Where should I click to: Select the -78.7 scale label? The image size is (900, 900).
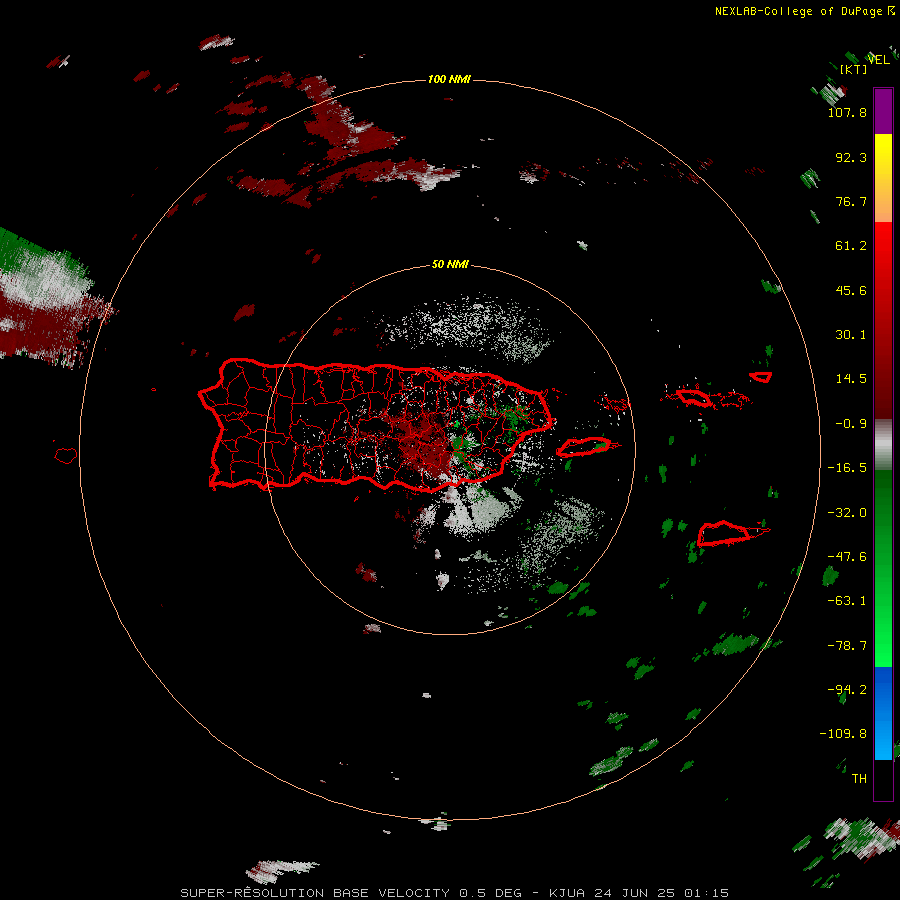tap(847, 646)
